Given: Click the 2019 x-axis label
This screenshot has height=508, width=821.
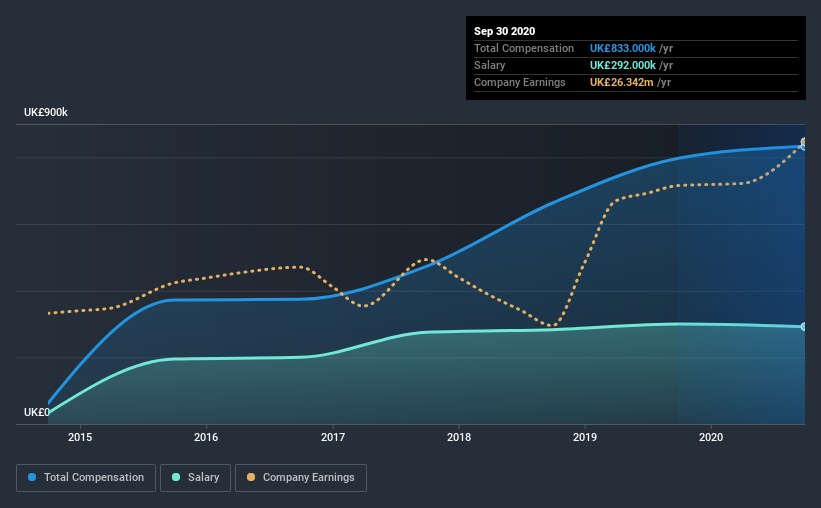Looking at the screenshot, I should [x=585, y=437].
